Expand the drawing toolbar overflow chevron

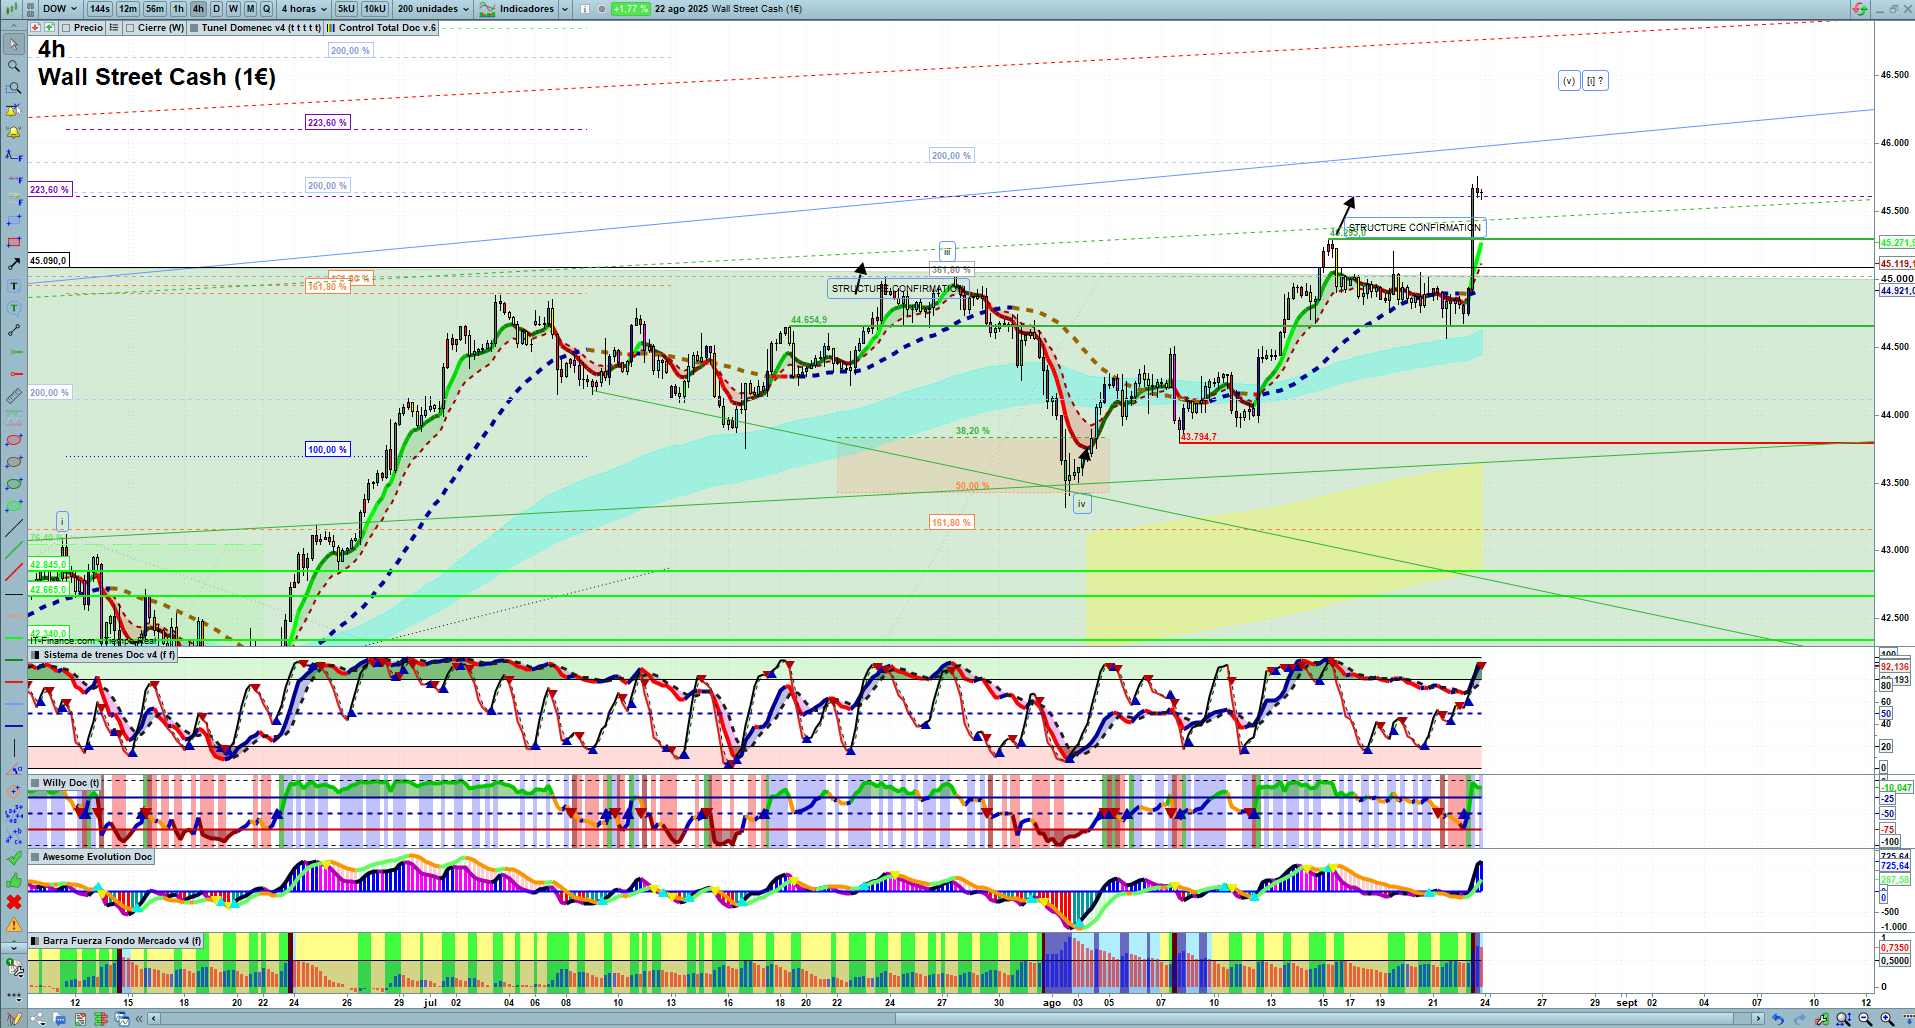click(14, 947)
